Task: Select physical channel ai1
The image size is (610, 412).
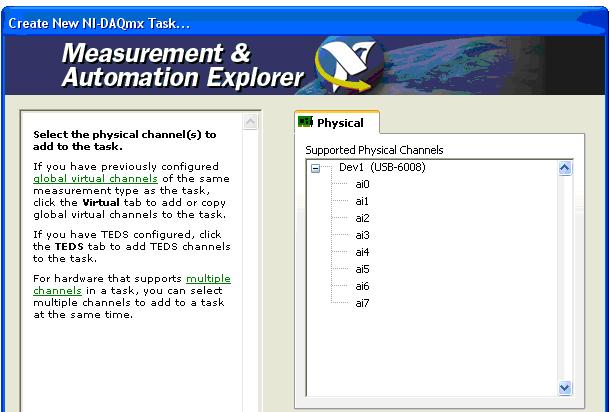Action: click(x=362, y=201)
